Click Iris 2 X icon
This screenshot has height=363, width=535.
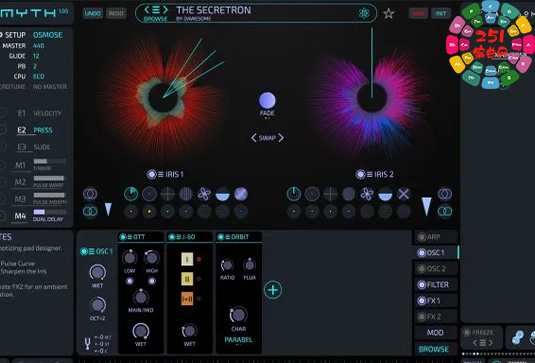tap(403, 194)
